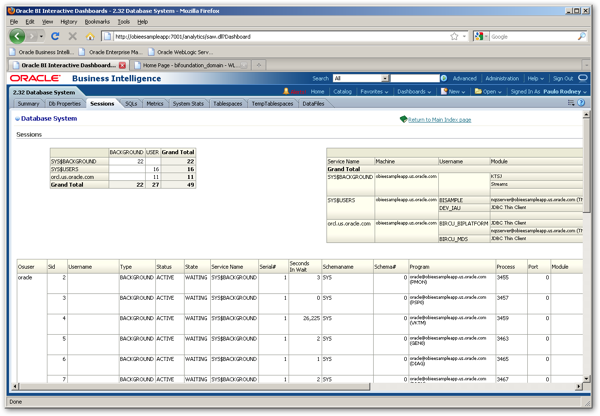Open the Tools menu
Screen dimensions: 600x416
tap(124, 22)
